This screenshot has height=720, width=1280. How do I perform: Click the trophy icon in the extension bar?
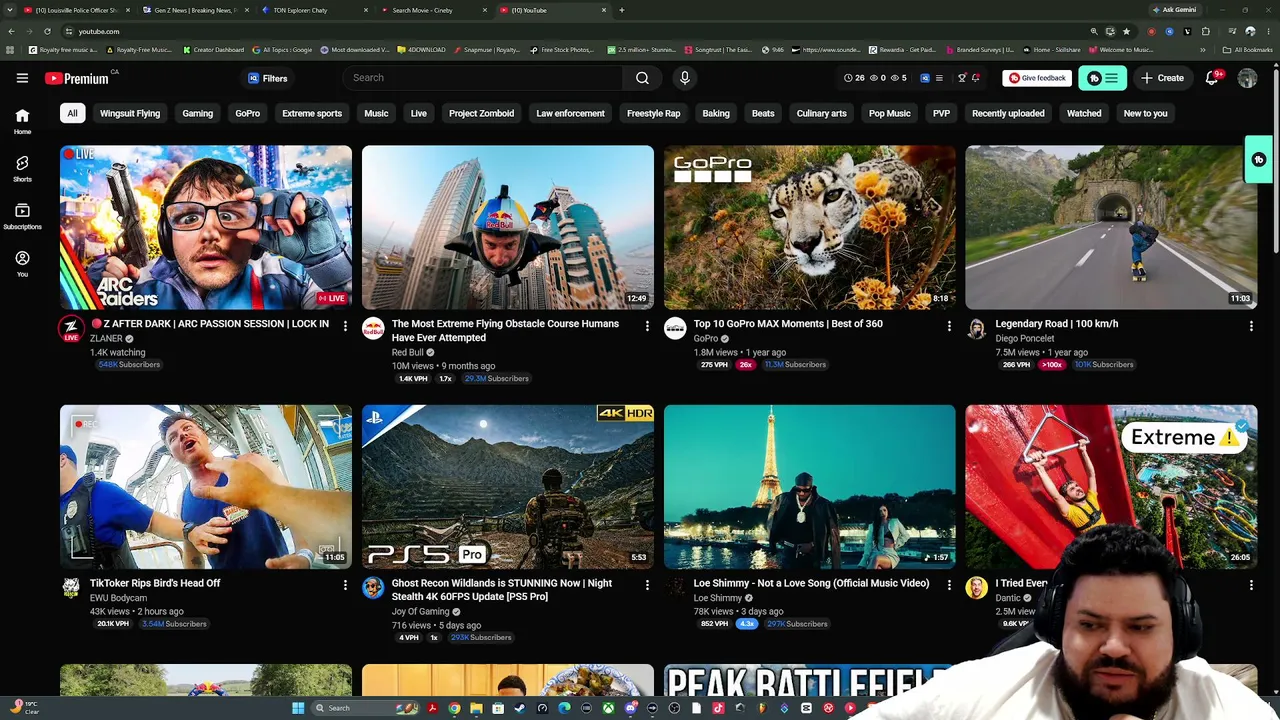(961, 78)
